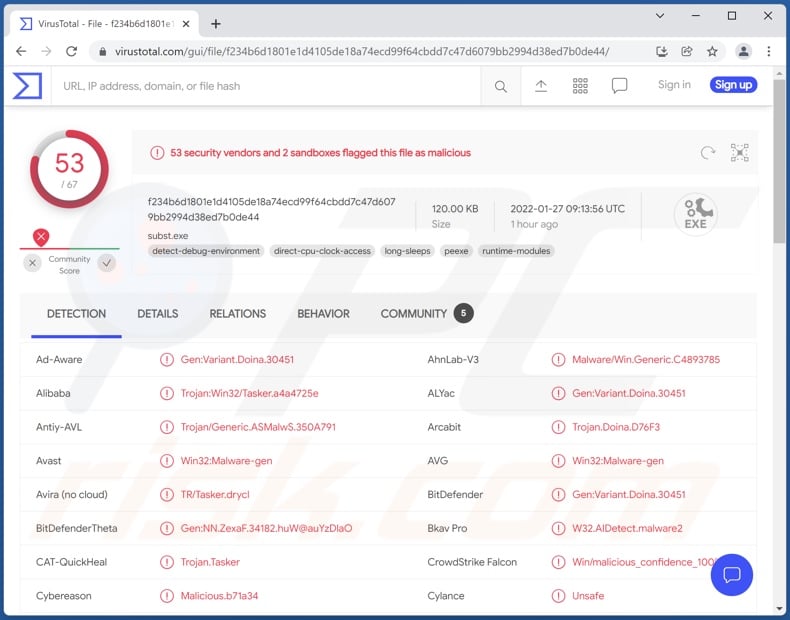The width and height of the screenshot is (790, 620).
Task: Click the browser forward arrow
Action: click(46, 51)
